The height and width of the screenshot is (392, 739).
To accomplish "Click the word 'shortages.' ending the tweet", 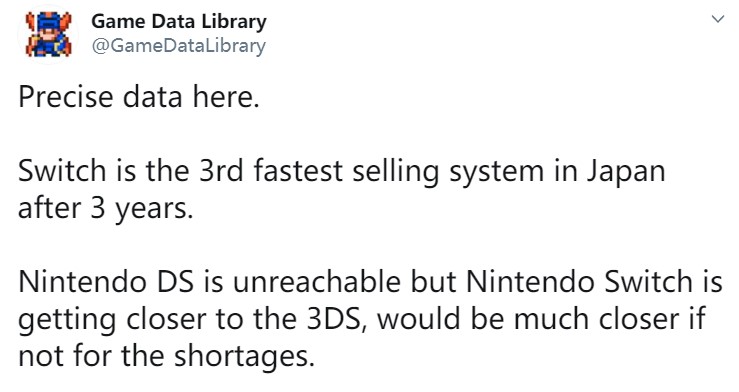I will point(244,357).
